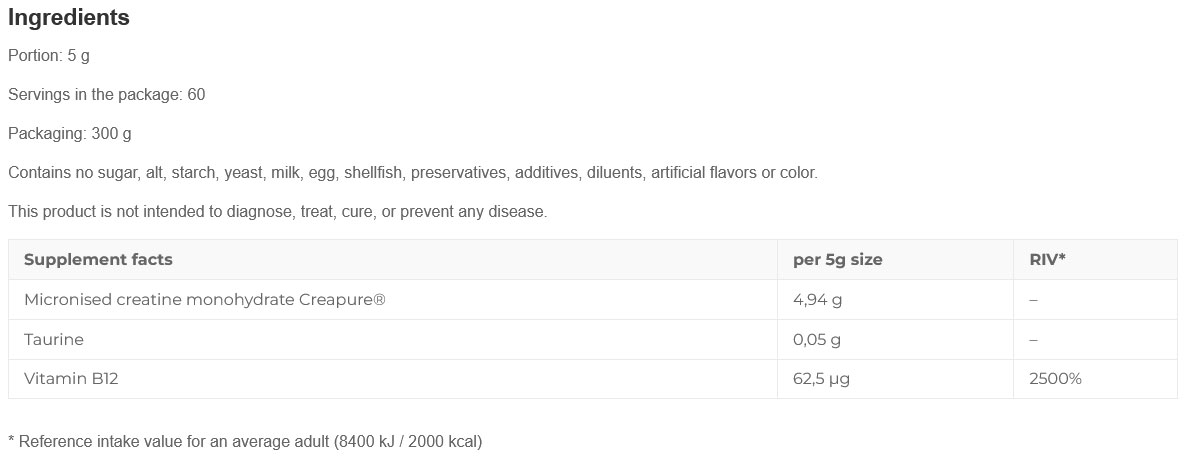Click the per 5g size column header

tap(837, 259)
